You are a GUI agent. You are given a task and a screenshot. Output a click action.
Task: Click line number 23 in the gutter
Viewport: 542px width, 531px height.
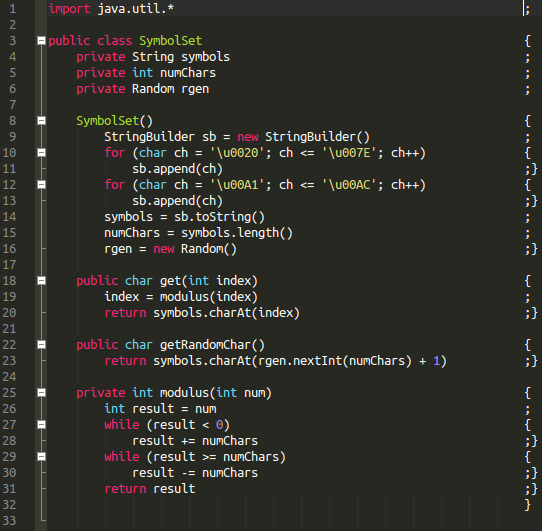point(9,361)
